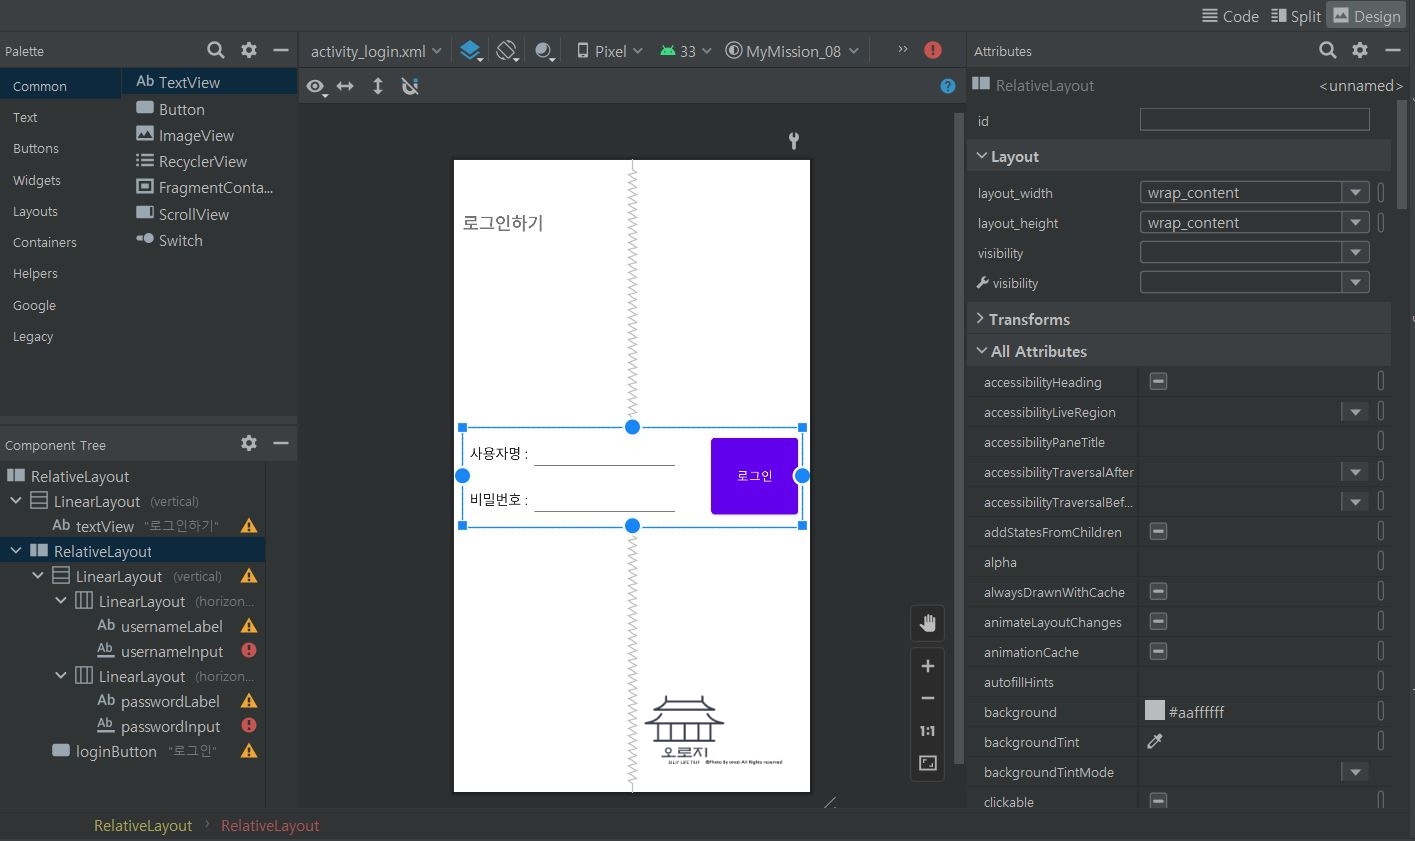1415x841 pixels.
Task: Toggle addStatesFromChildren checkbox
Action: point(1158,531)
